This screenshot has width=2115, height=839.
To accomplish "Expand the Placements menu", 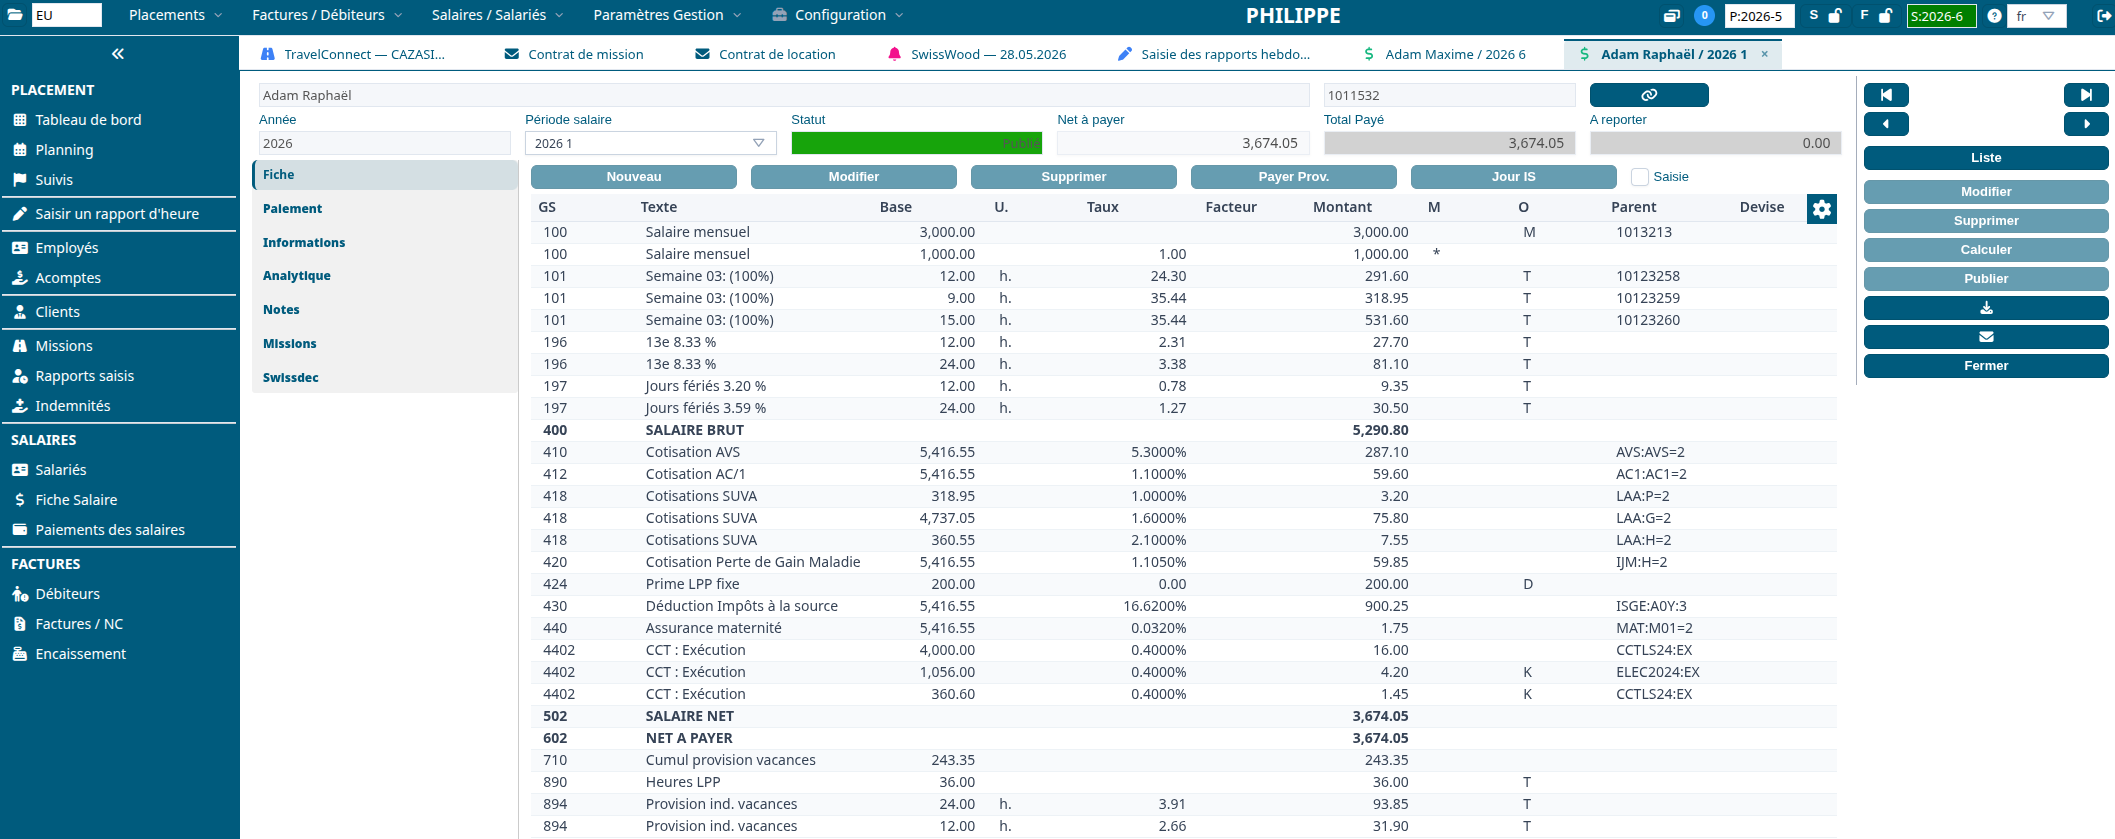I will (x=175, y=15).
